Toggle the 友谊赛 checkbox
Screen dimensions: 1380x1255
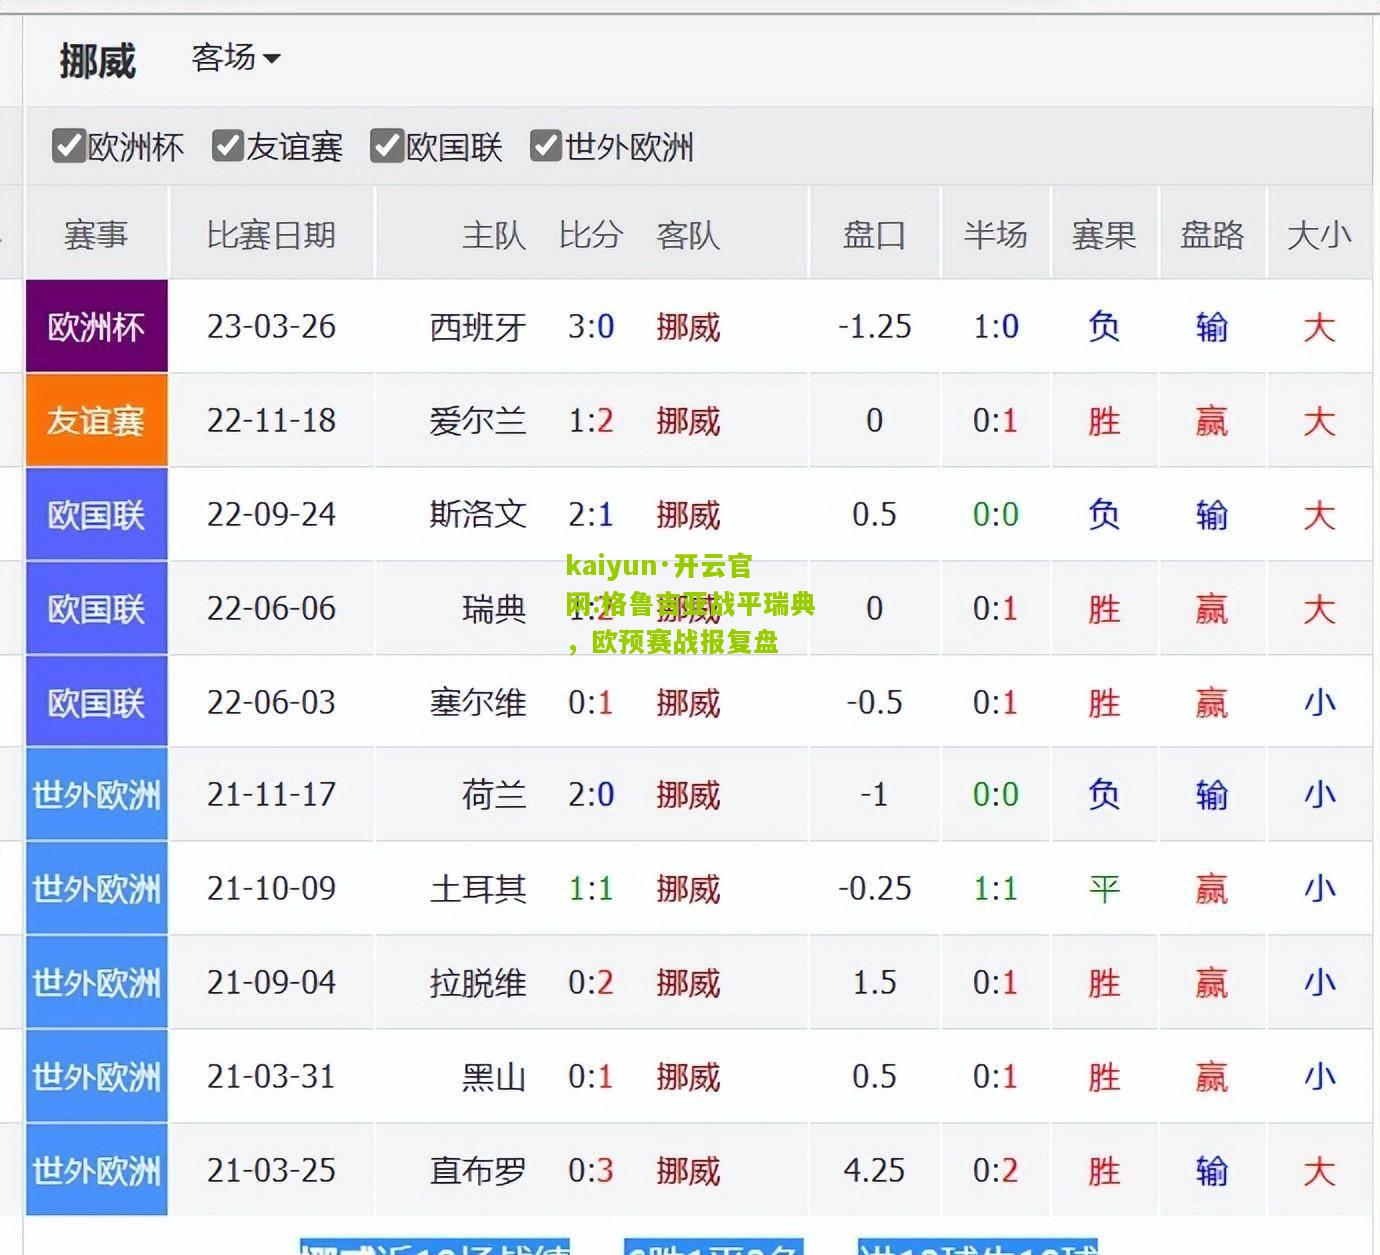pos(228,146)
